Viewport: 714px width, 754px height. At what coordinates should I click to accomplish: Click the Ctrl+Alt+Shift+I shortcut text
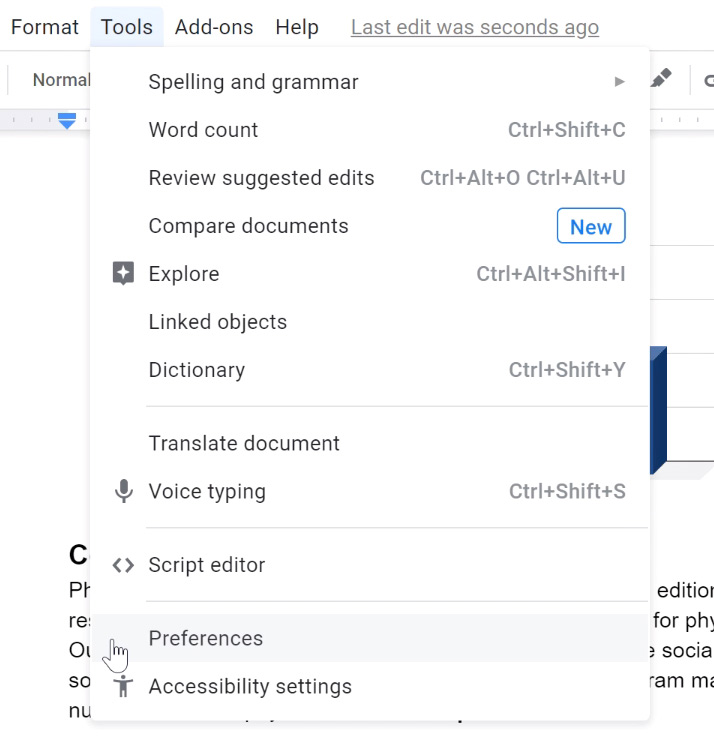pyautogui.click(x=551, y=274)
